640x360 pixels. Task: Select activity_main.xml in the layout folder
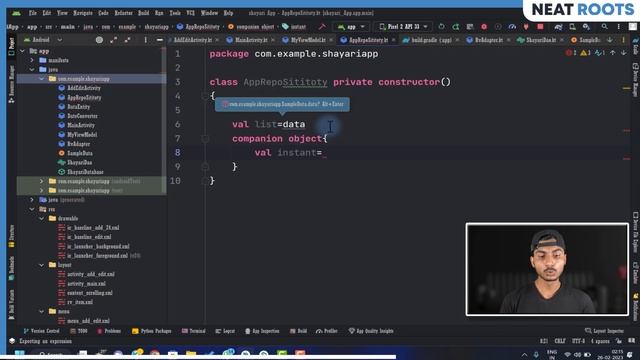click(x=86, y=284)
